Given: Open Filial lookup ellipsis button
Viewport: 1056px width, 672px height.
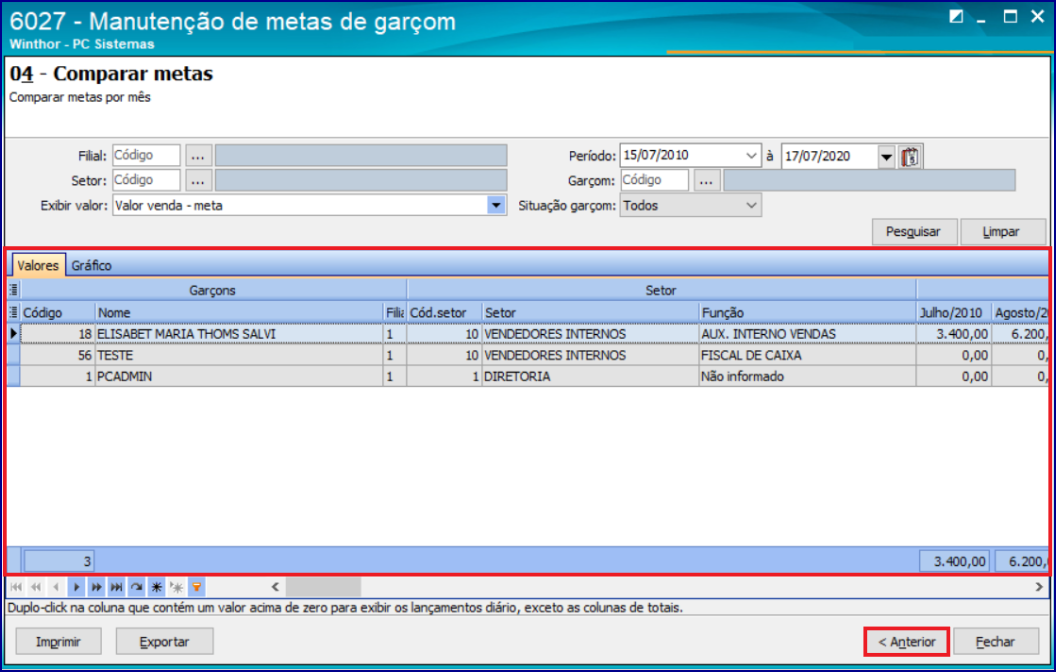Looking at the screenshot, I should [198, 156].
